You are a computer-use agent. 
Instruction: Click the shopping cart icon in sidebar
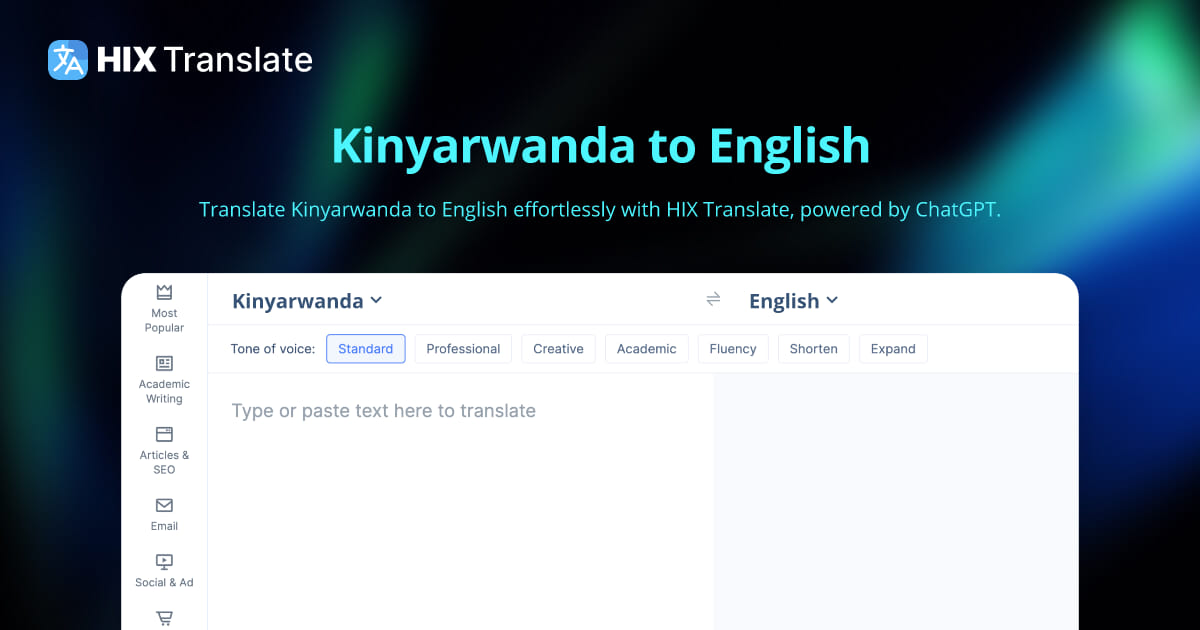[x=164, y=618]
